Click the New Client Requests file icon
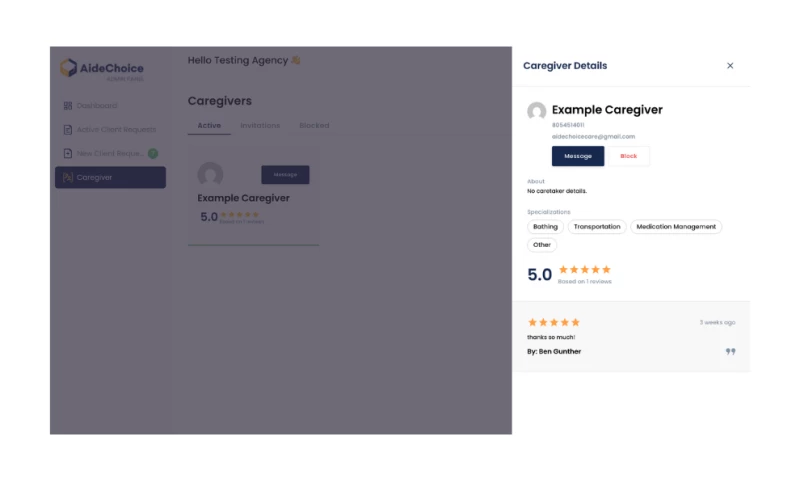 tap(68, 154)
